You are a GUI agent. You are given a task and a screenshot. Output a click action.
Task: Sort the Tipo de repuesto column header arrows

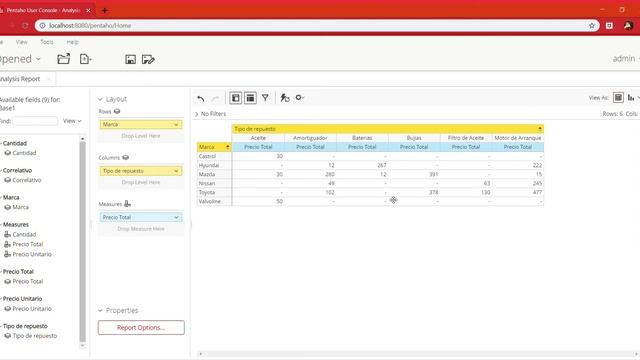point(540,129)
